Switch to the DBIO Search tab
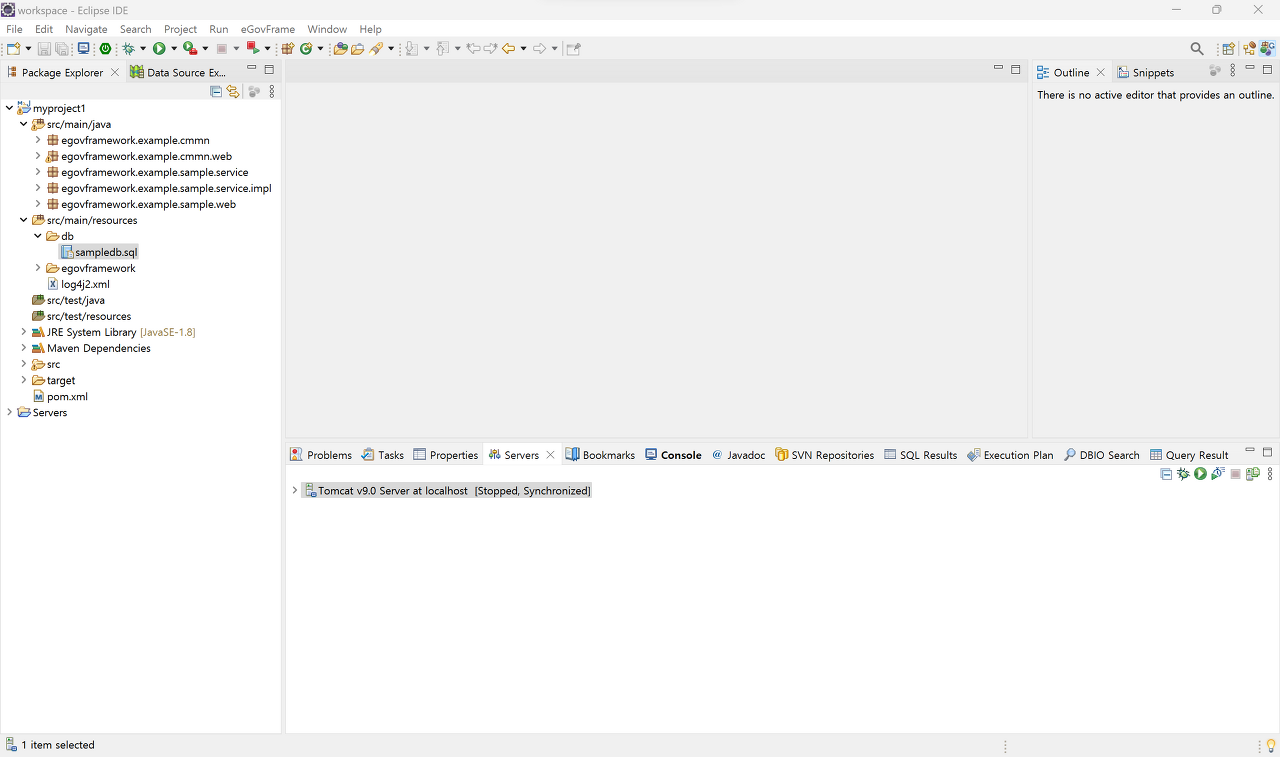 [1101, 455]
